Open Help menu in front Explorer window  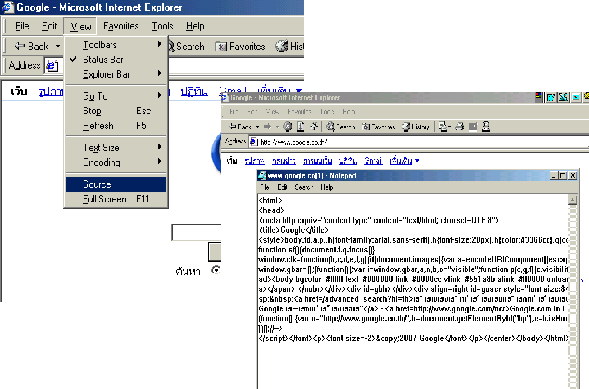(195, 26)
